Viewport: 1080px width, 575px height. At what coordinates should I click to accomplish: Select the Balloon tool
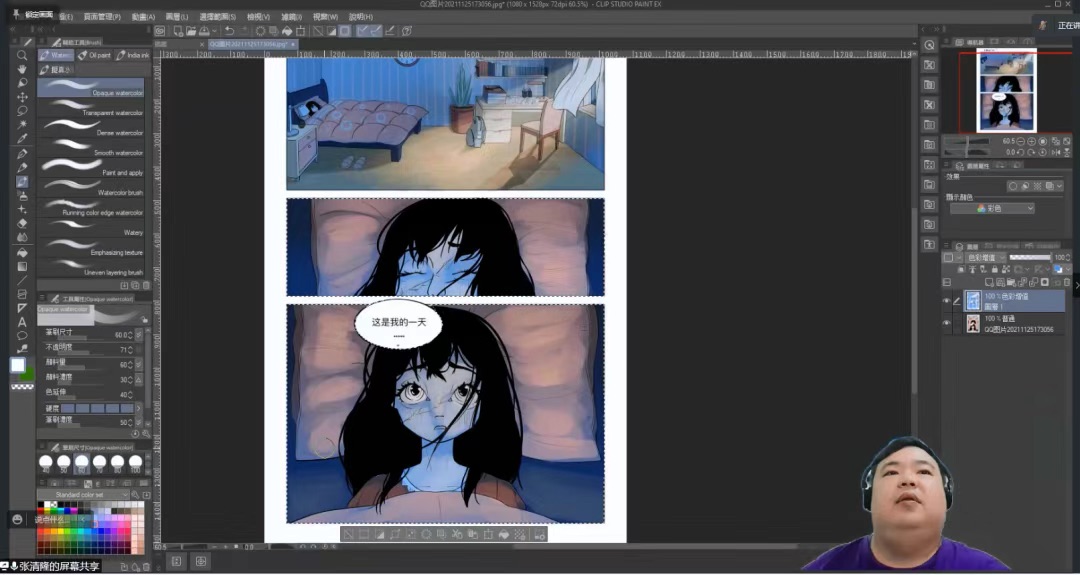(x=22, y=335)
